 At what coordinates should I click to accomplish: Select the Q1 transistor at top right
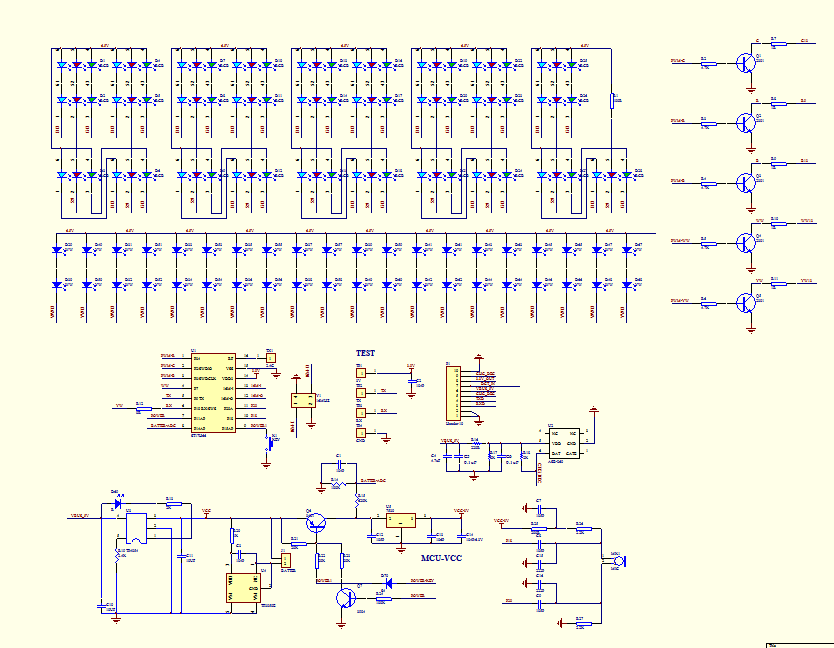(x=745, y=63)
